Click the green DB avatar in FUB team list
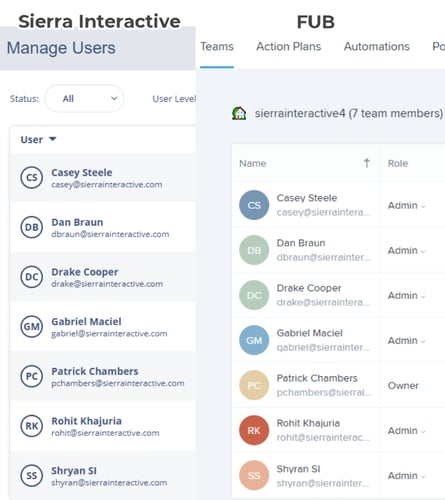Screen dimensions: 445x500 (254, 250)
